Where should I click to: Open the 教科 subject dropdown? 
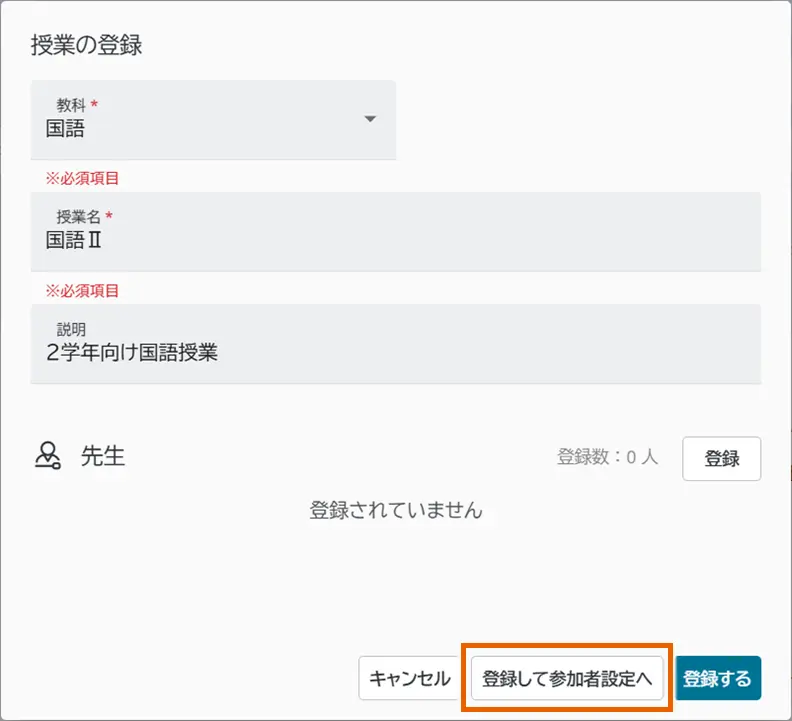click(213, 120)
